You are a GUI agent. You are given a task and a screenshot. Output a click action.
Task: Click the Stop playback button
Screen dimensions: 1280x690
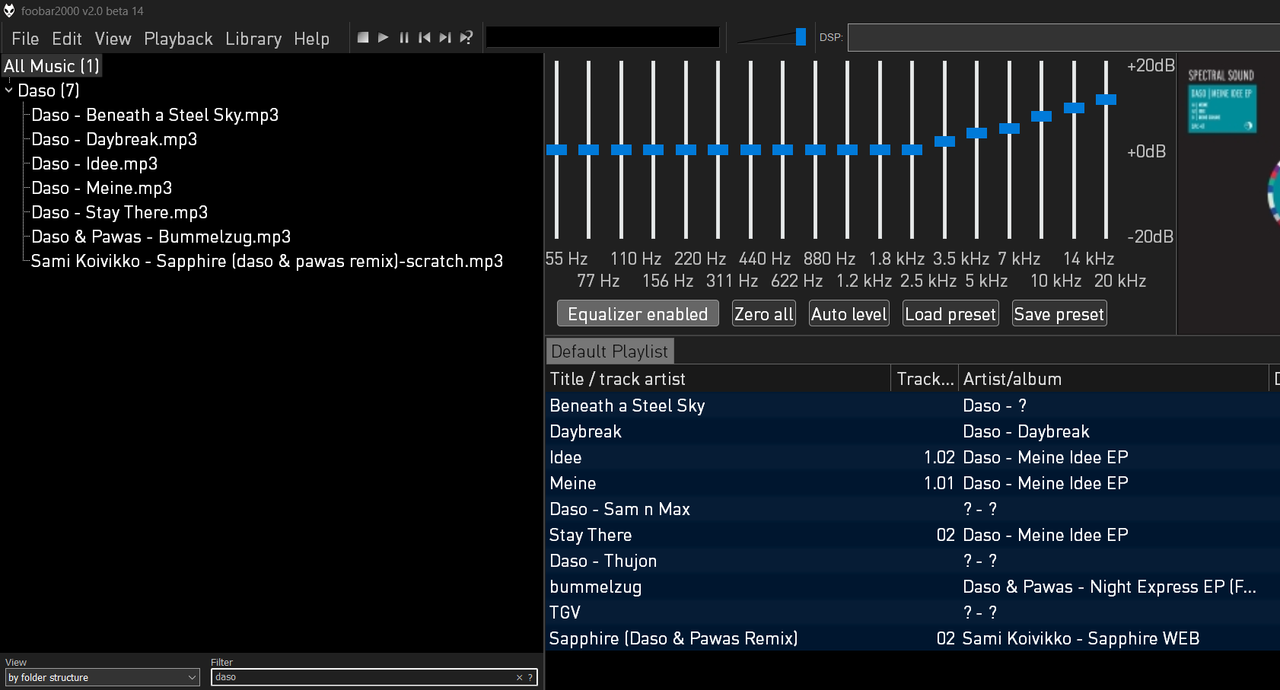(363, 38)
